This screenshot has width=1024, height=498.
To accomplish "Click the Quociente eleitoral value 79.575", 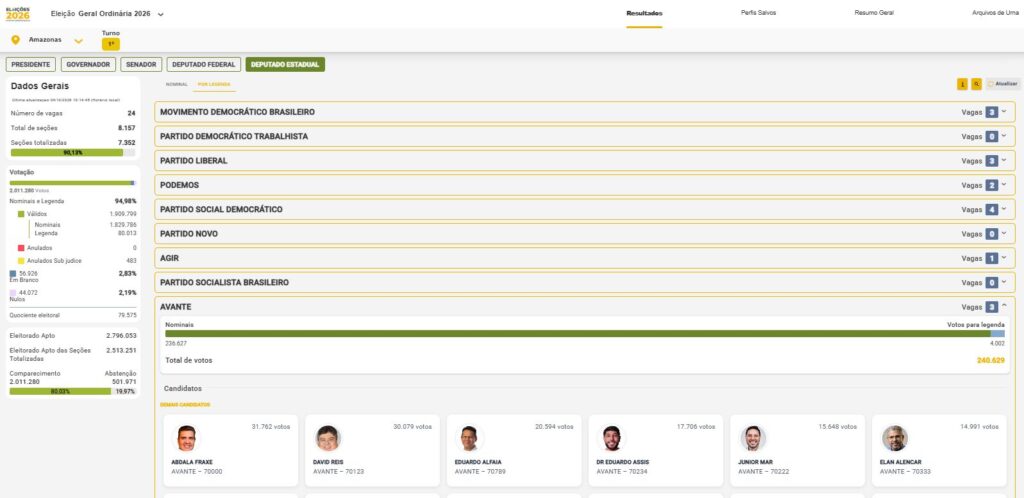I will pos(123,315).
